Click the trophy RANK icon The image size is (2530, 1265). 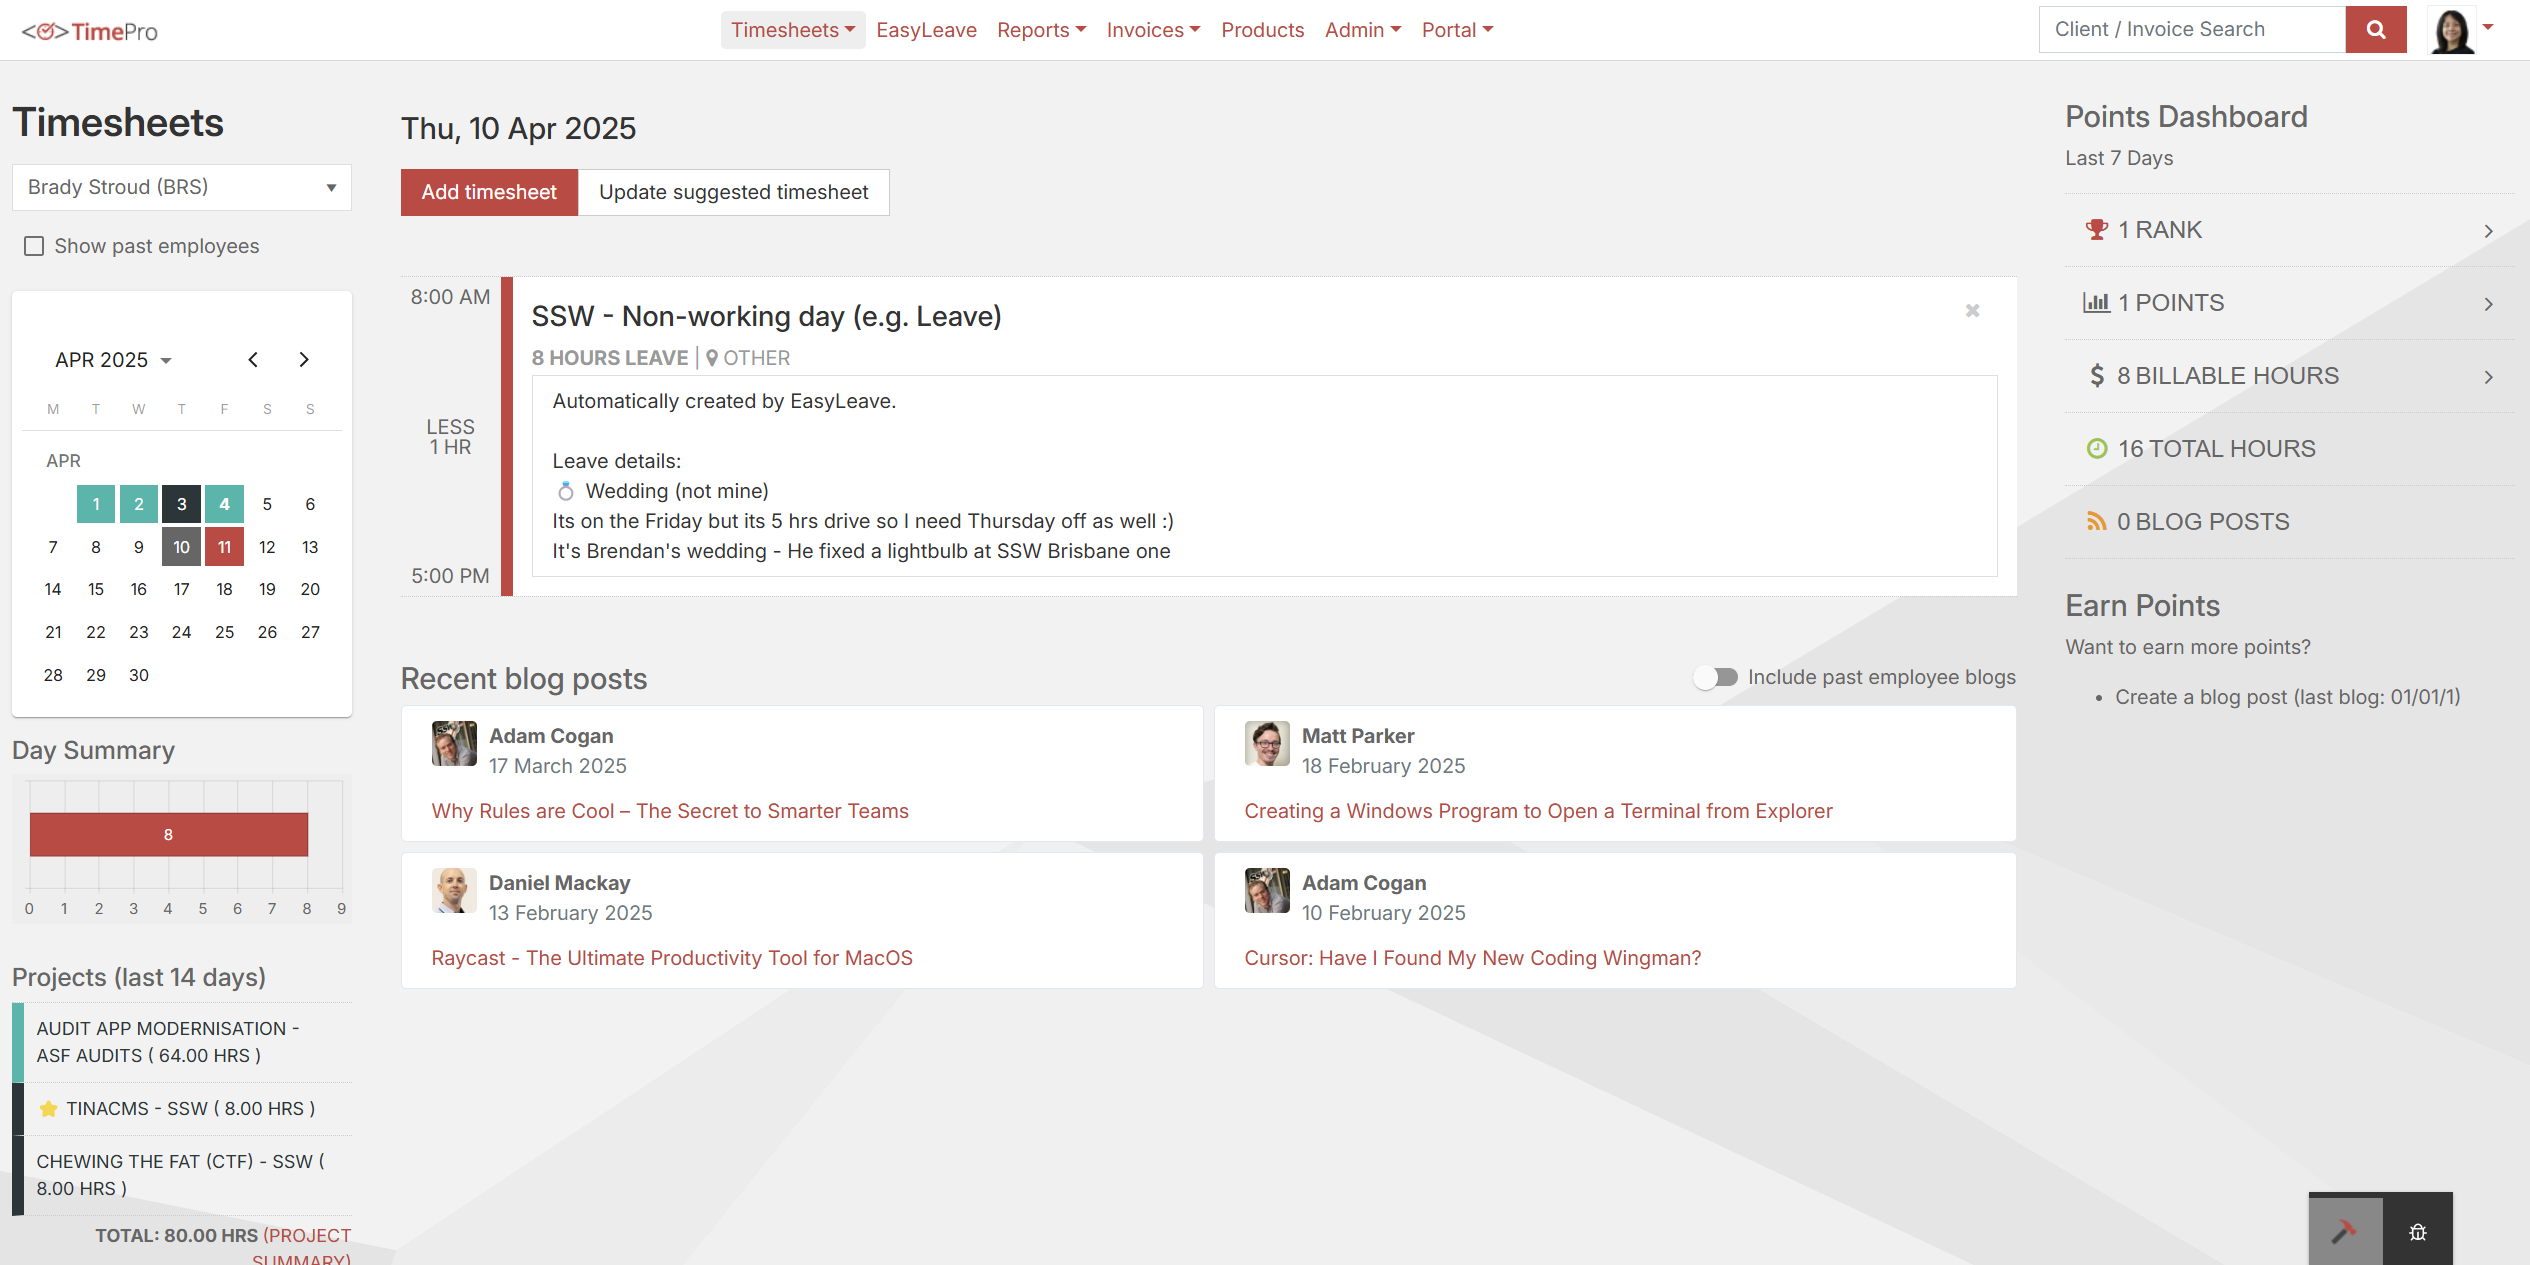[2096, 230]
